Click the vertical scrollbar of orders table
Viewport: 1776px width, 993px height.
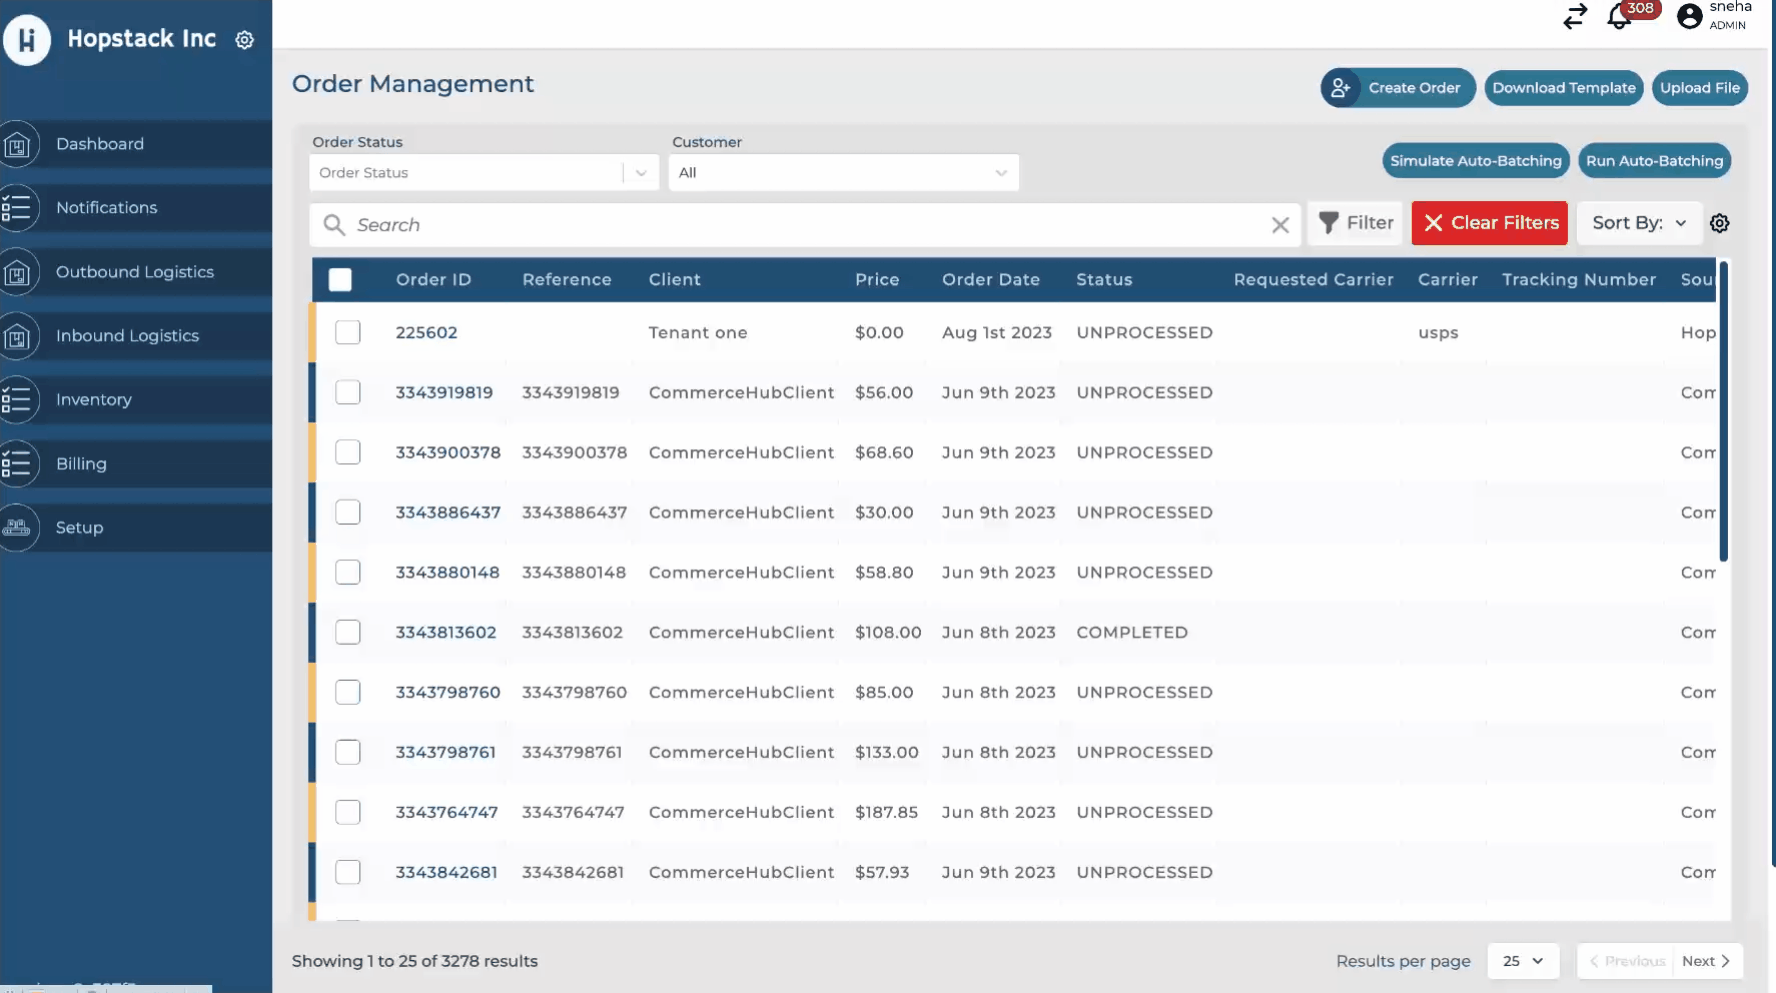1723,410
